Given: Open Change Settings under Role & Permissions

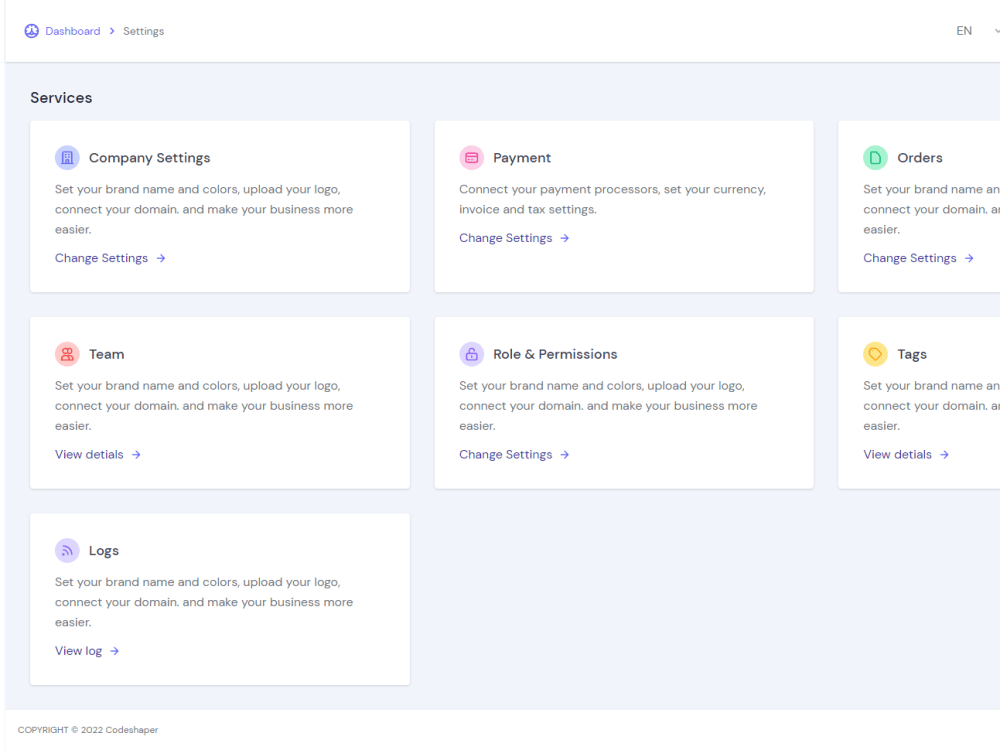Looking at the screenshot, I should coord(506,454).
